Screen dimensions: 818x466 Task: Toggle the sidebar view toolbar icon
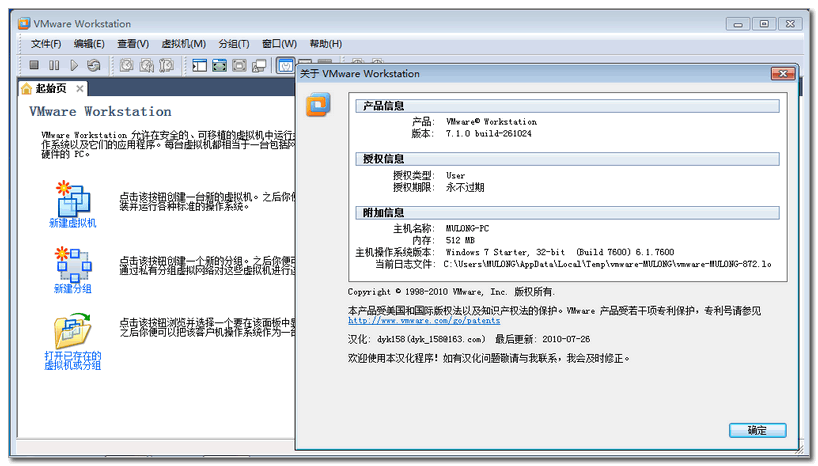tap(199, 65)
